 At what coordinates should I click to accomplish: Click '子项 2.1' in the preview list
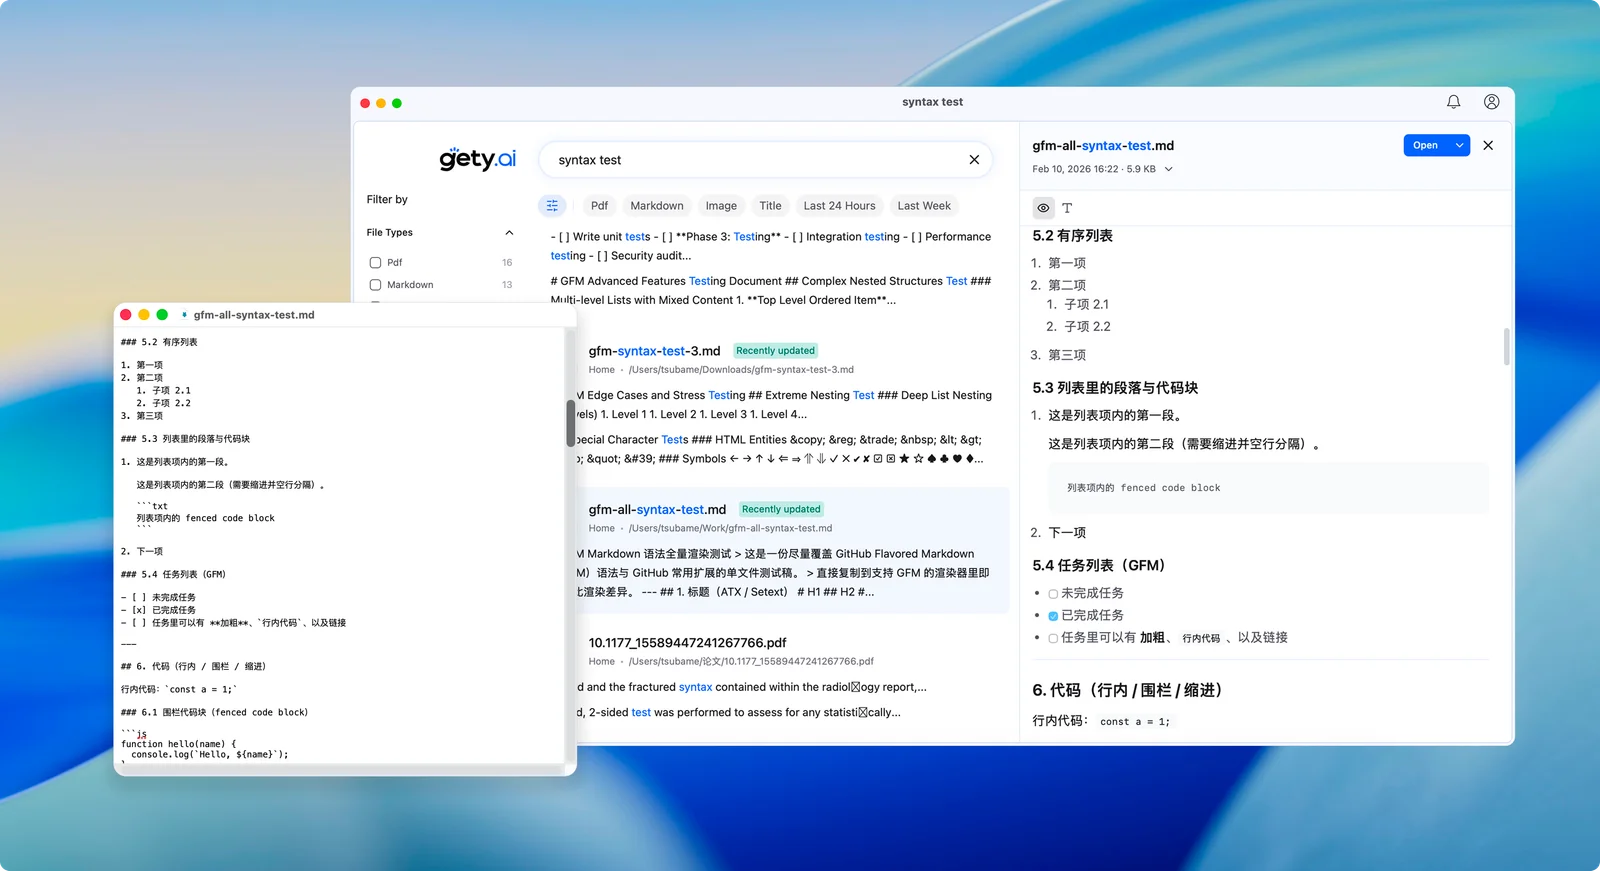click(x=1087, y=305)
